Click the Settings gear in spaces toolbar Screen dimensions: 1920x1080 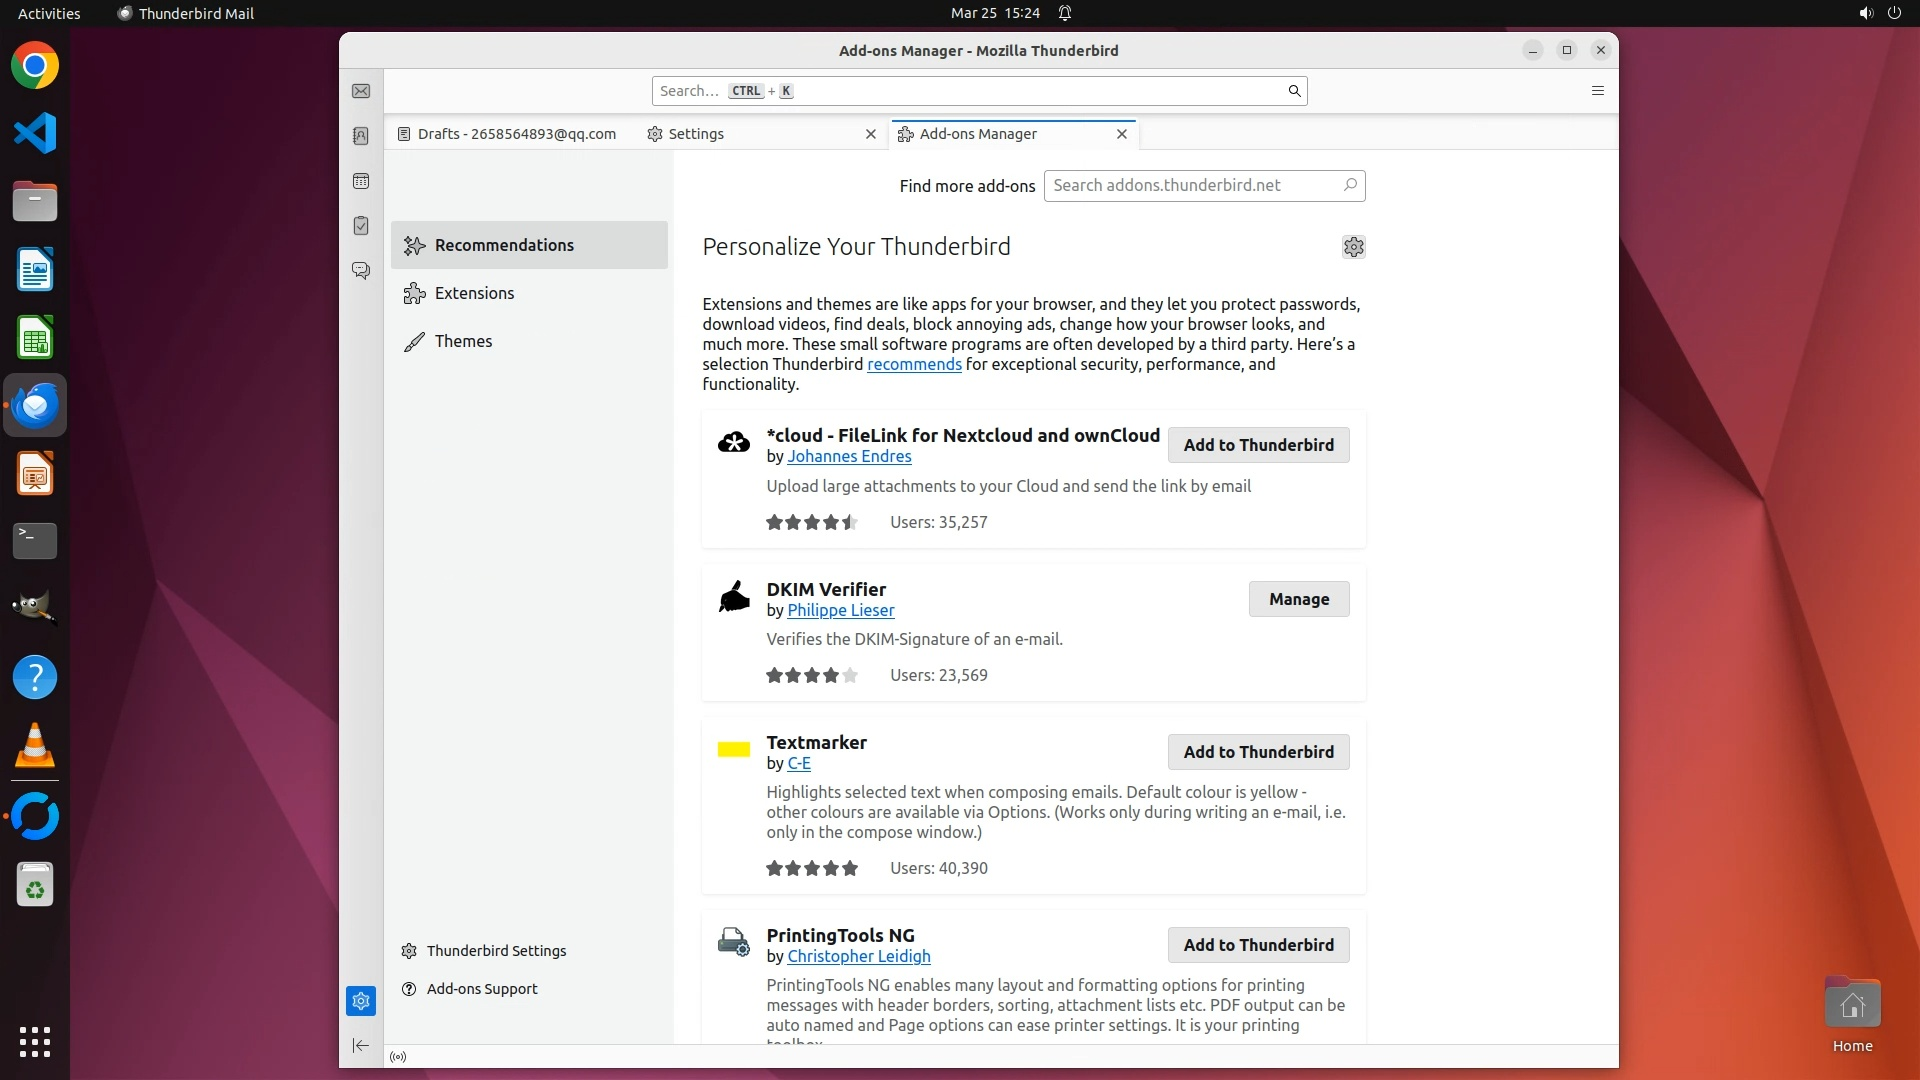(361, 1001)
